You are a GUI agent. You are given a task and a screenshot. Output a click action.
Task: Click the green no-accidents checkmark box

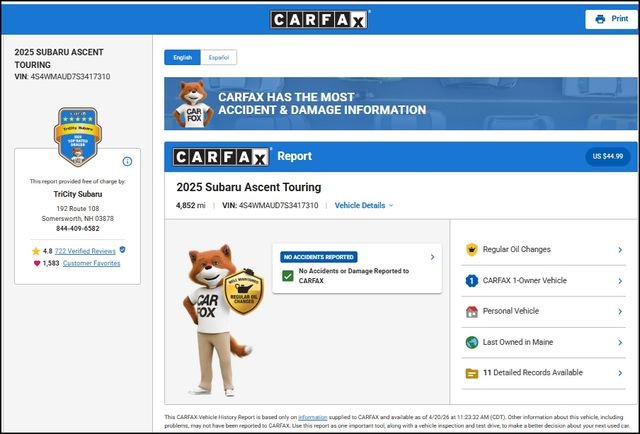(288, 275)
